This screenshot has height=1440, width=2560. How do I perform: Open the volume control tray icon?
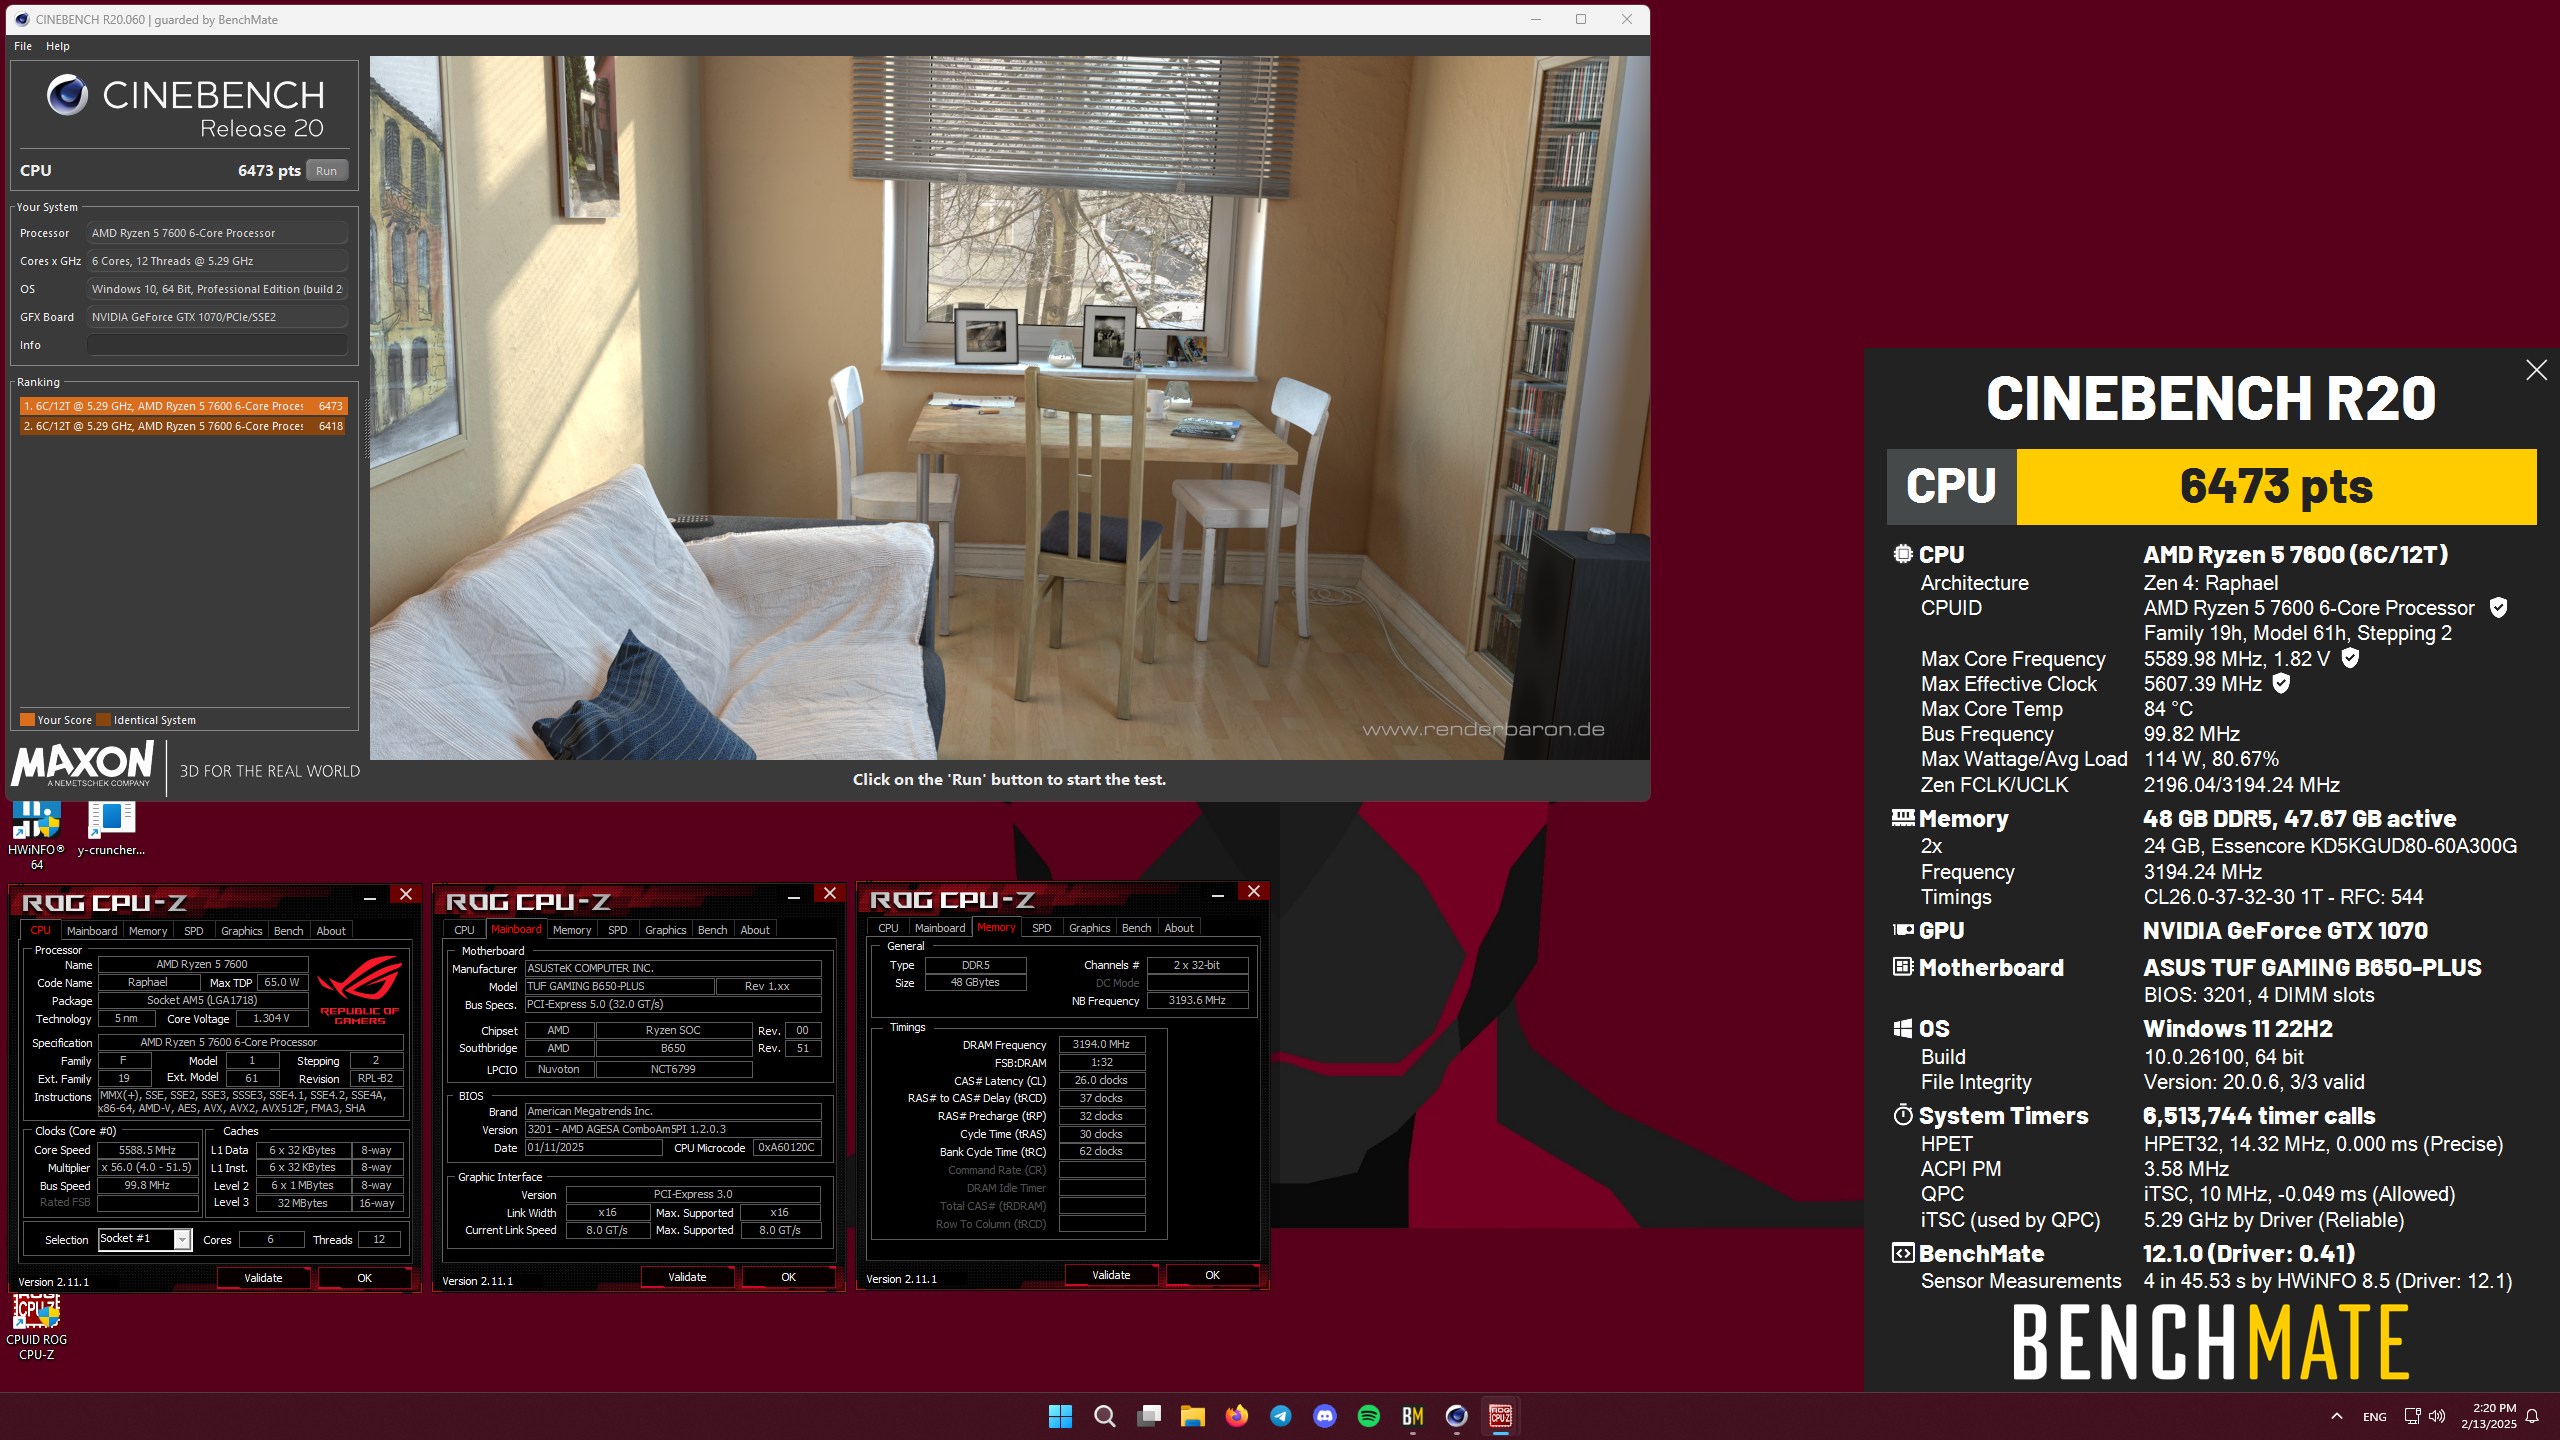[2437, 1416]
